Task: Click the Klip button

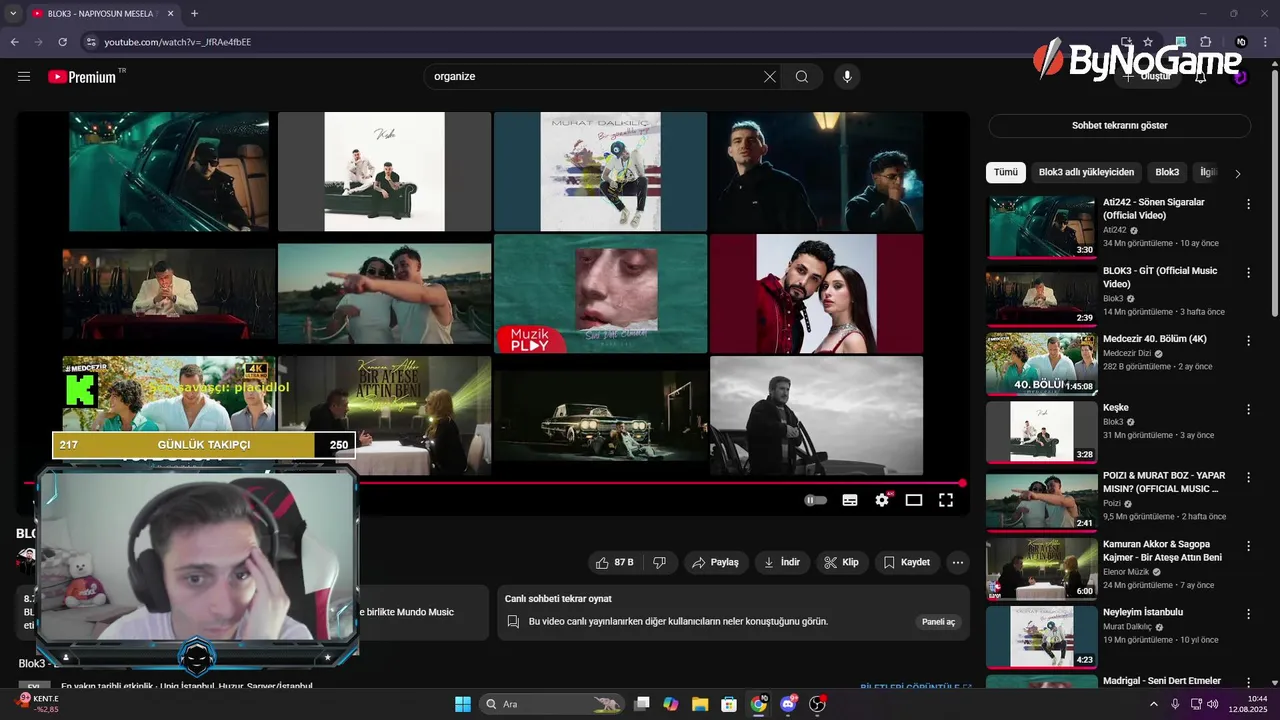Action: coord(841,563)
